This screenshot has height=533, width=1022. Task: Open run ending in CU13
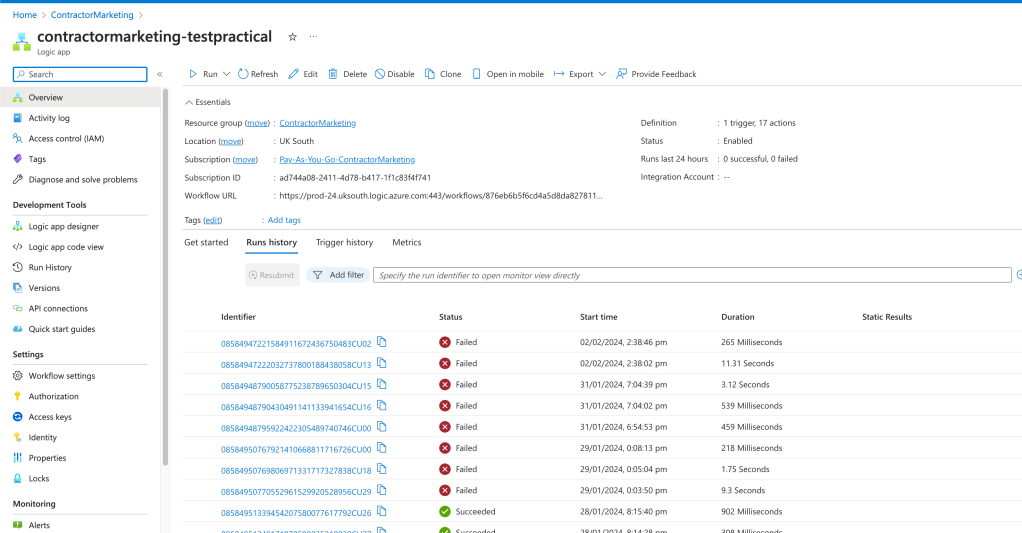point(296,365)
